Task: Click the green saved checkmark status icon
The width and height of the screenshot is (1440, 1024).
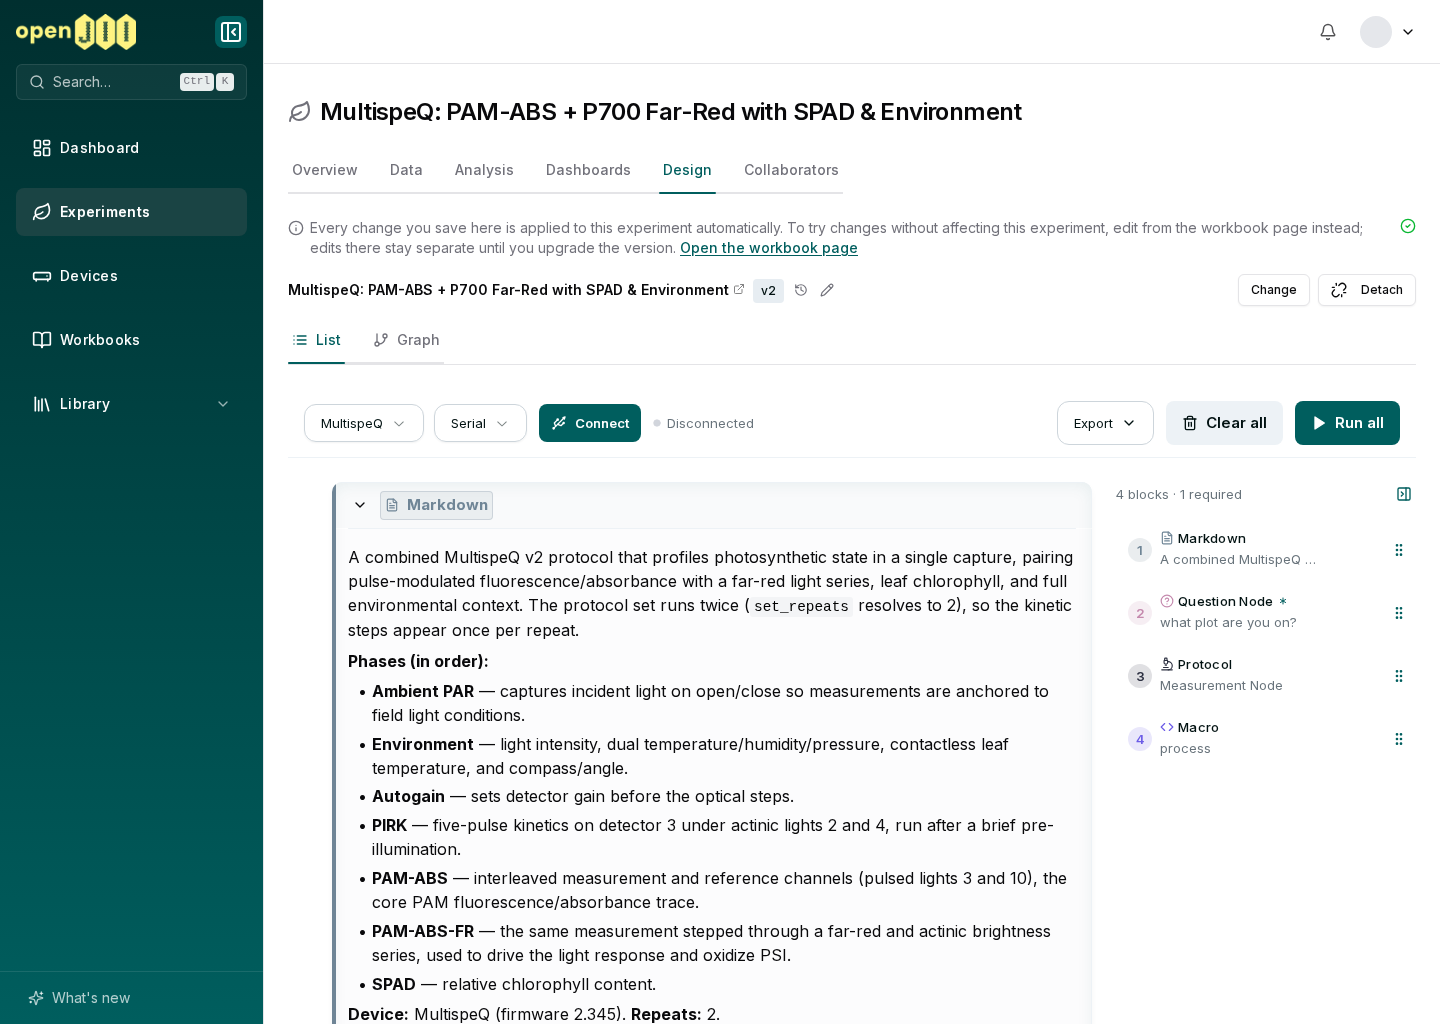Action: coord(1408,226)
